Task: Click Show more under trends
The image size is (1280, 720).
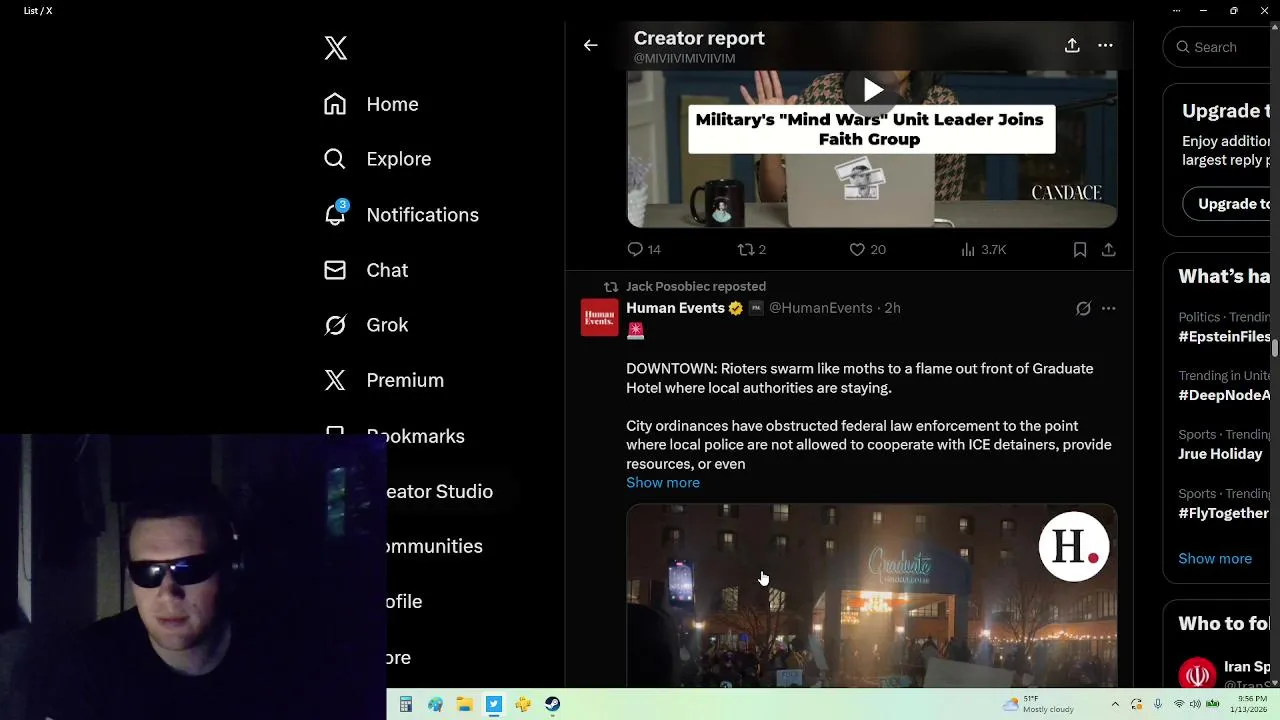Action: 1215,558
